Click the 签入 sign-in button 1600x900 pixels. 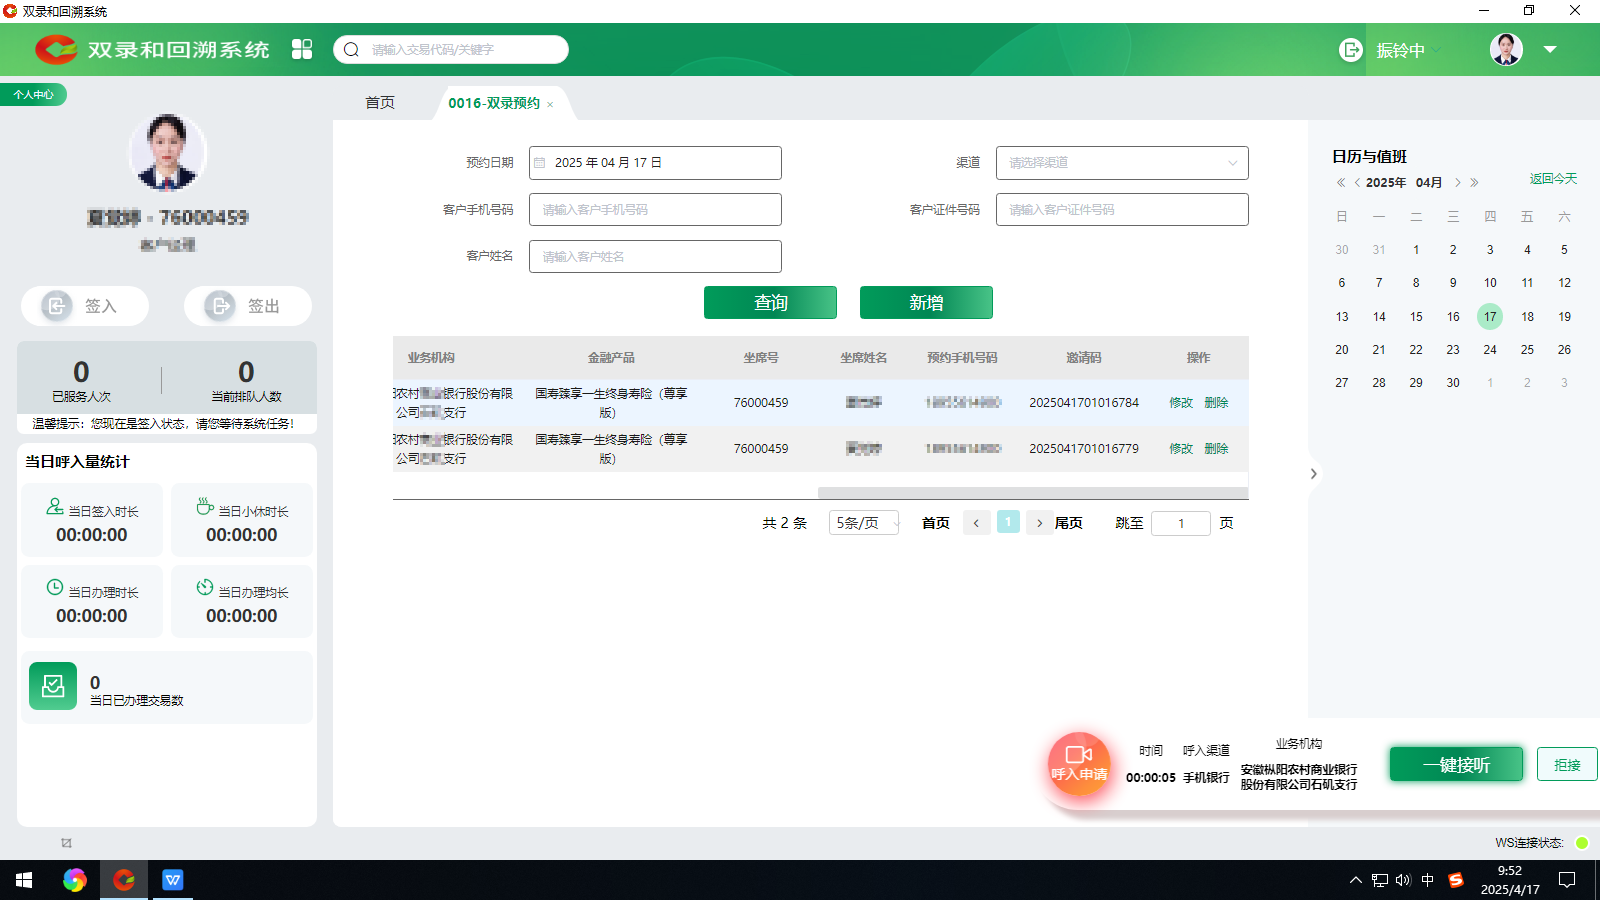(85, 306)
